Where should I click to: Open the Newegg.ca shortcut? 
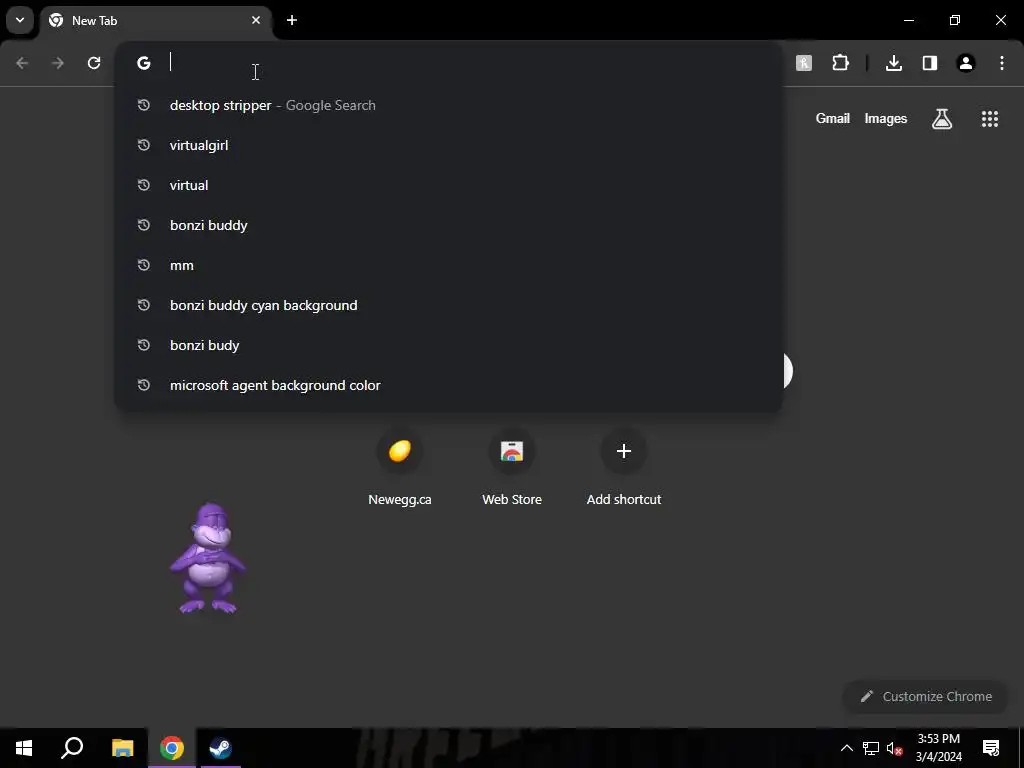tap(400, 469)
